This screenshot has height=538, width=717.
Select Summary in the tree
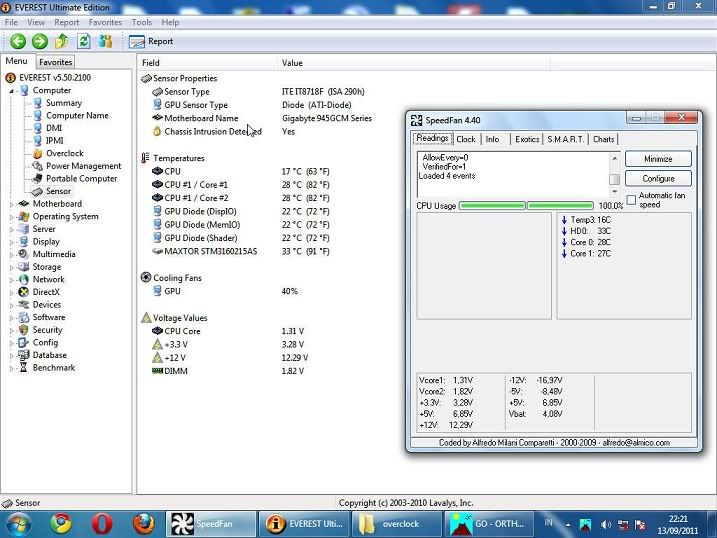pos(64,103)
